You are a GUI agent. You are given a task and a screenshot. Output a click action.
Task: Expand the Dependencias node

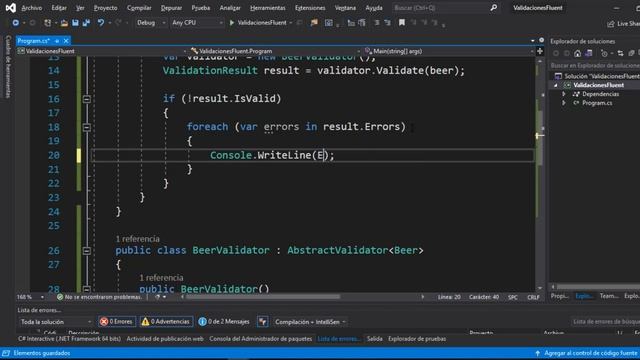click(x=564, y=94)
